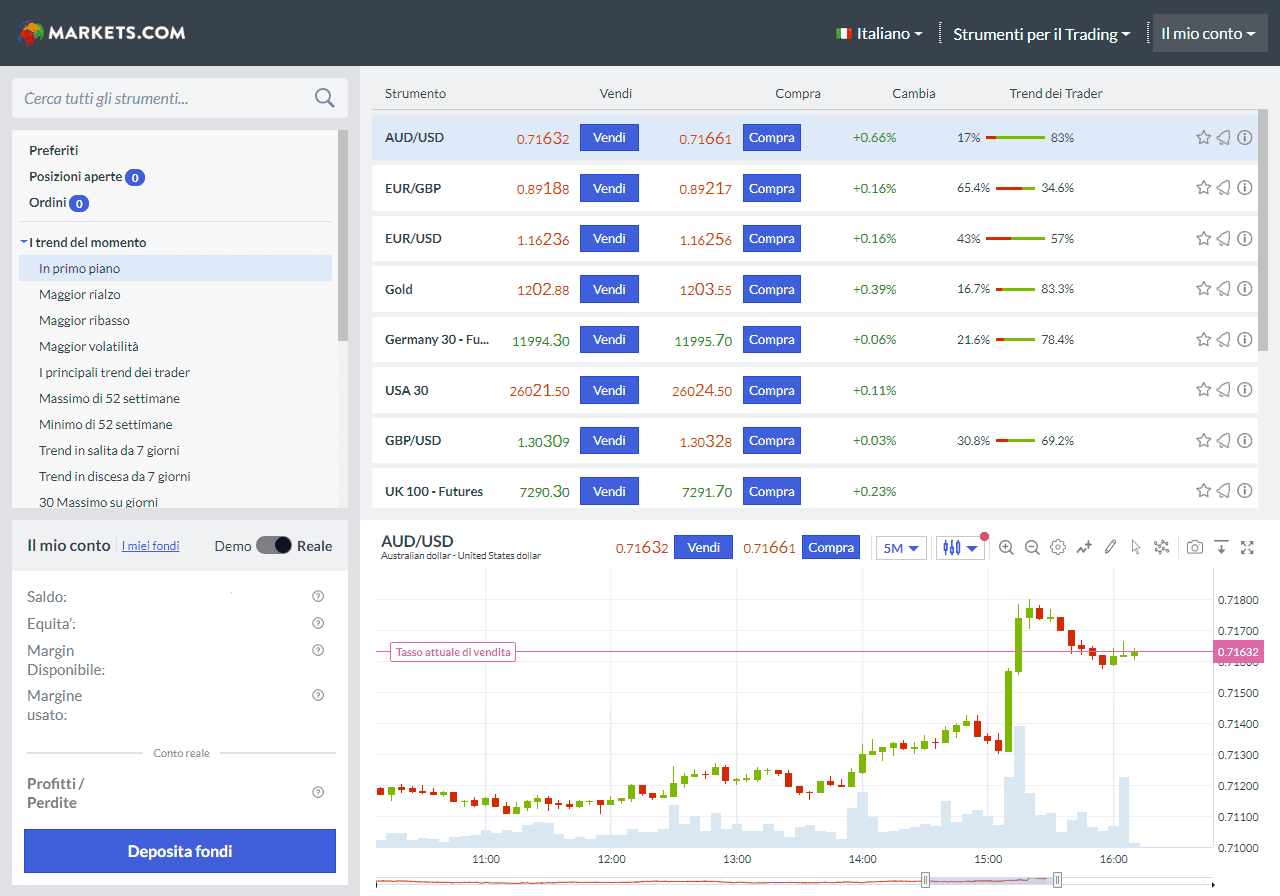Add an indicator to the chart
This screenshot has width=1280, height=896.
pyautogui.click(x=1084, y=547)
